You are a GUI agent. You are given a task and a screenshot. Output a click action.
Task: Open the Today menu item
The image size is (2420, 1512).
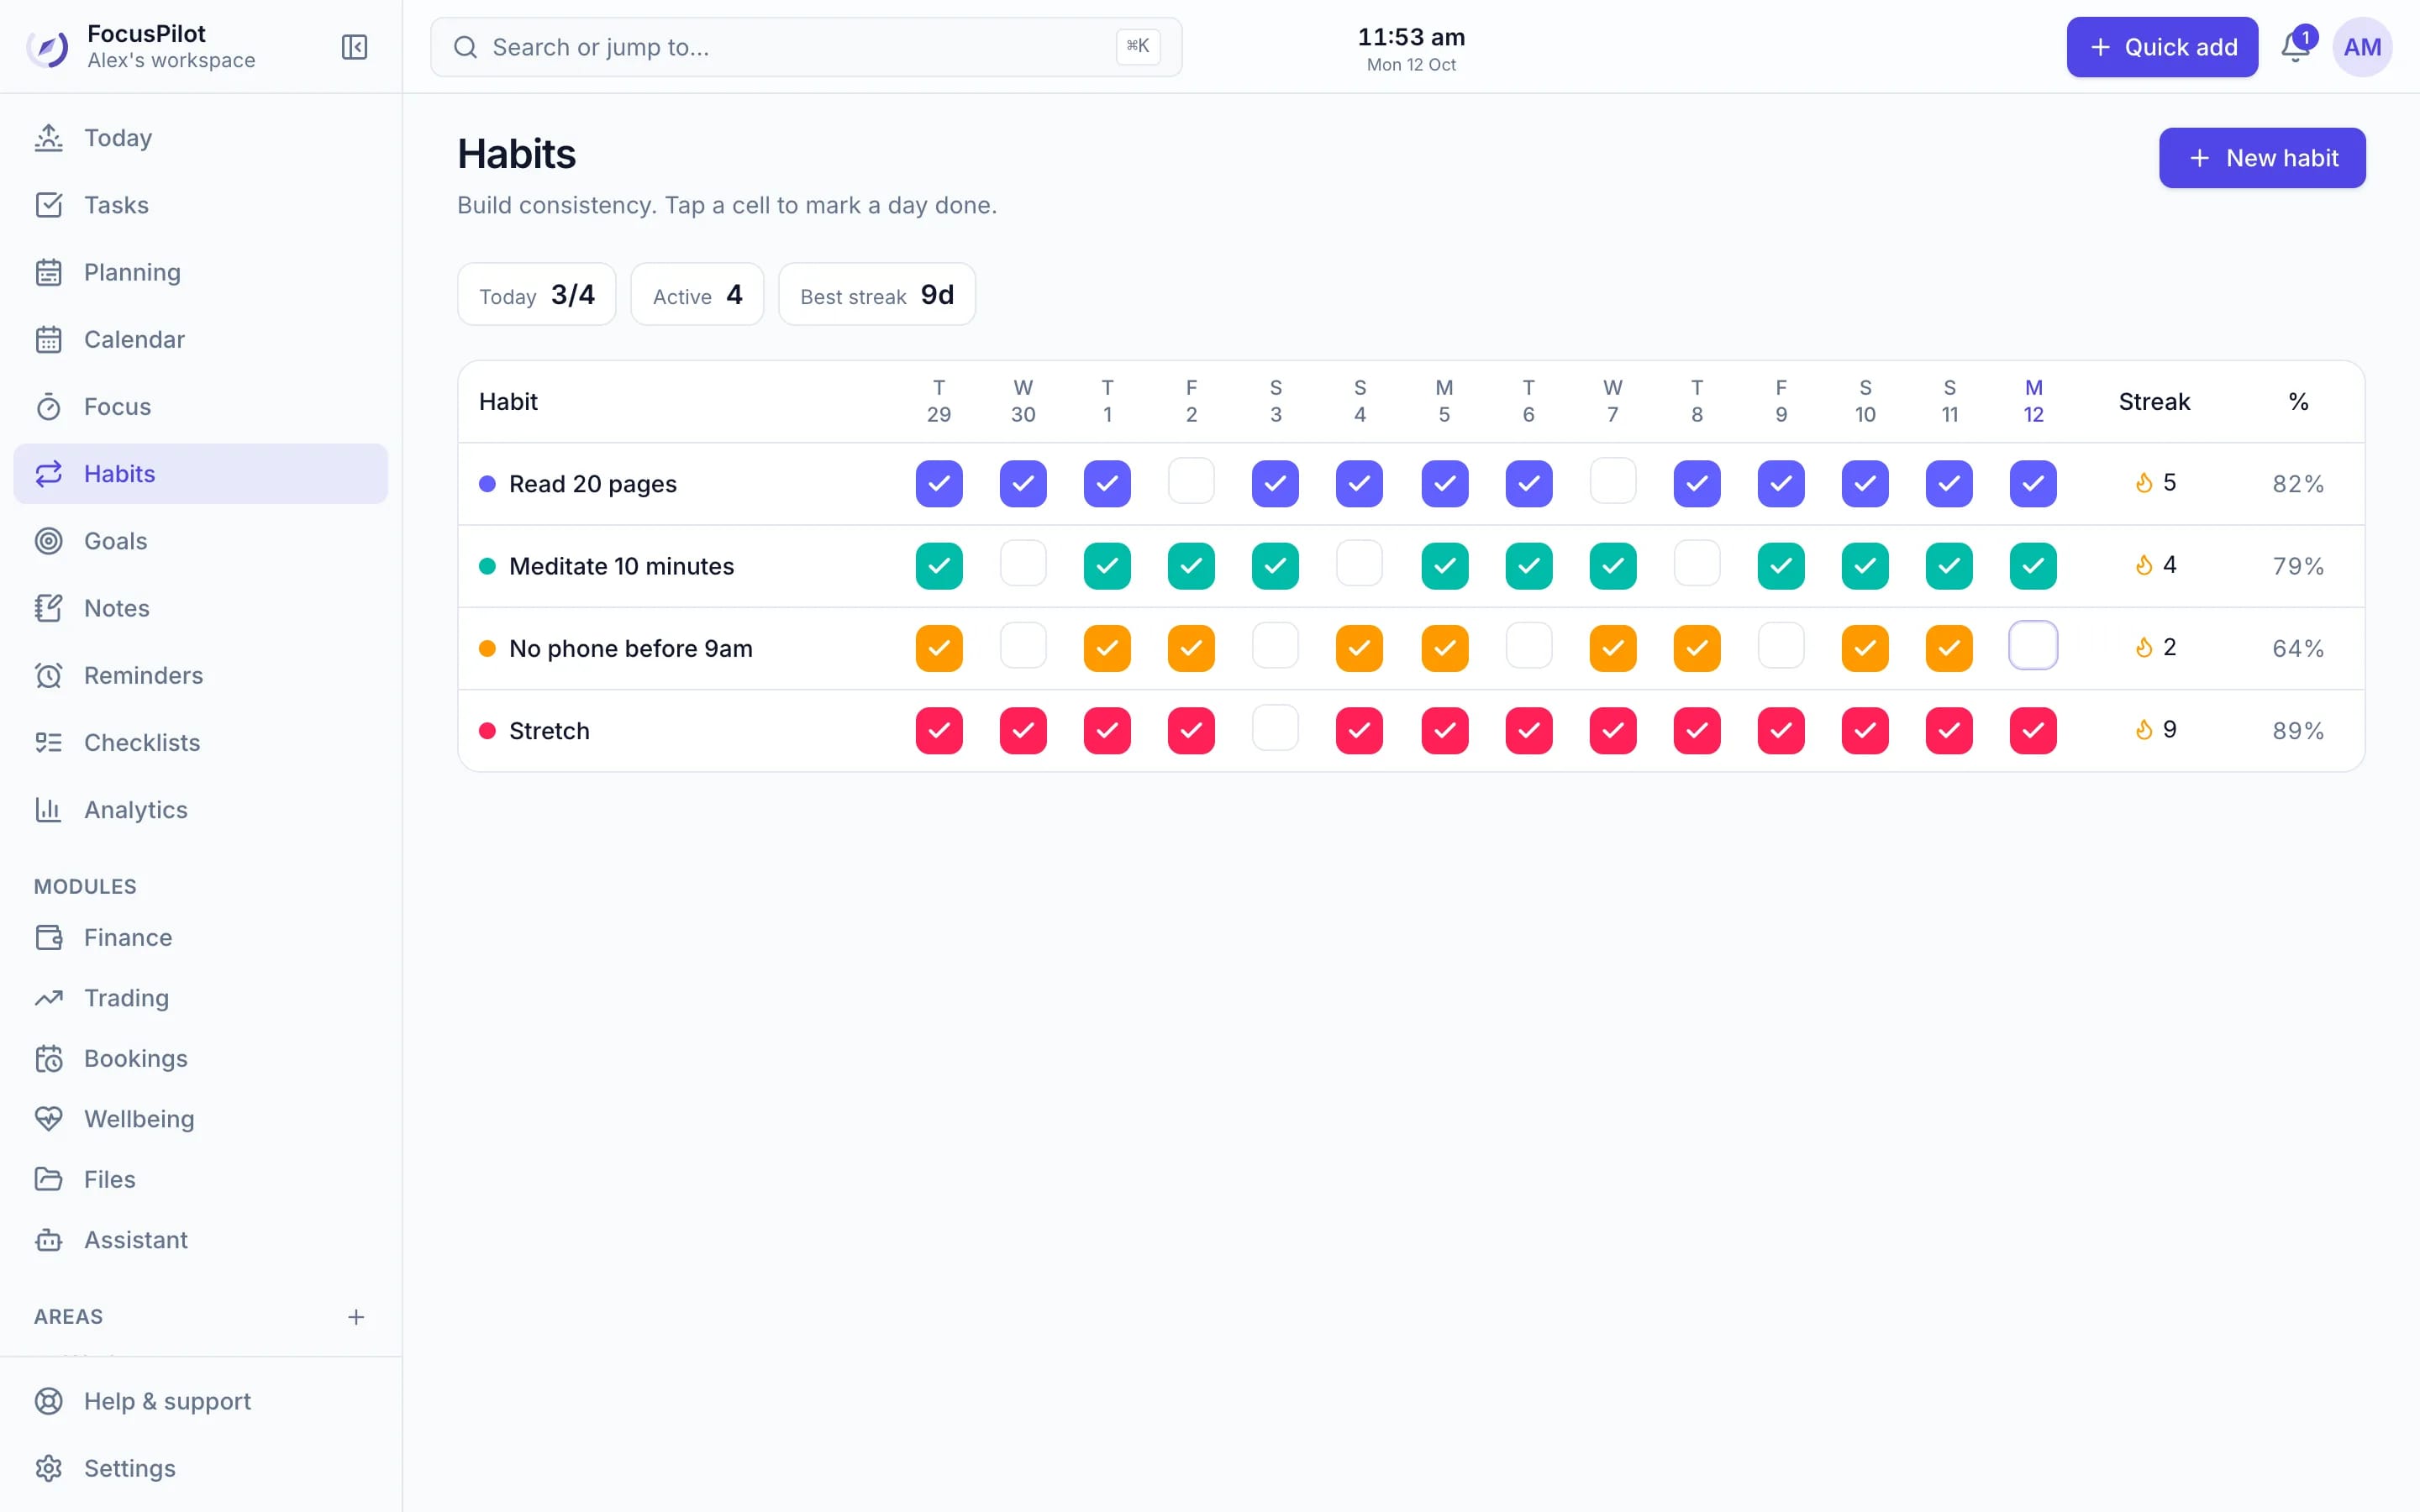coord(200,138)
